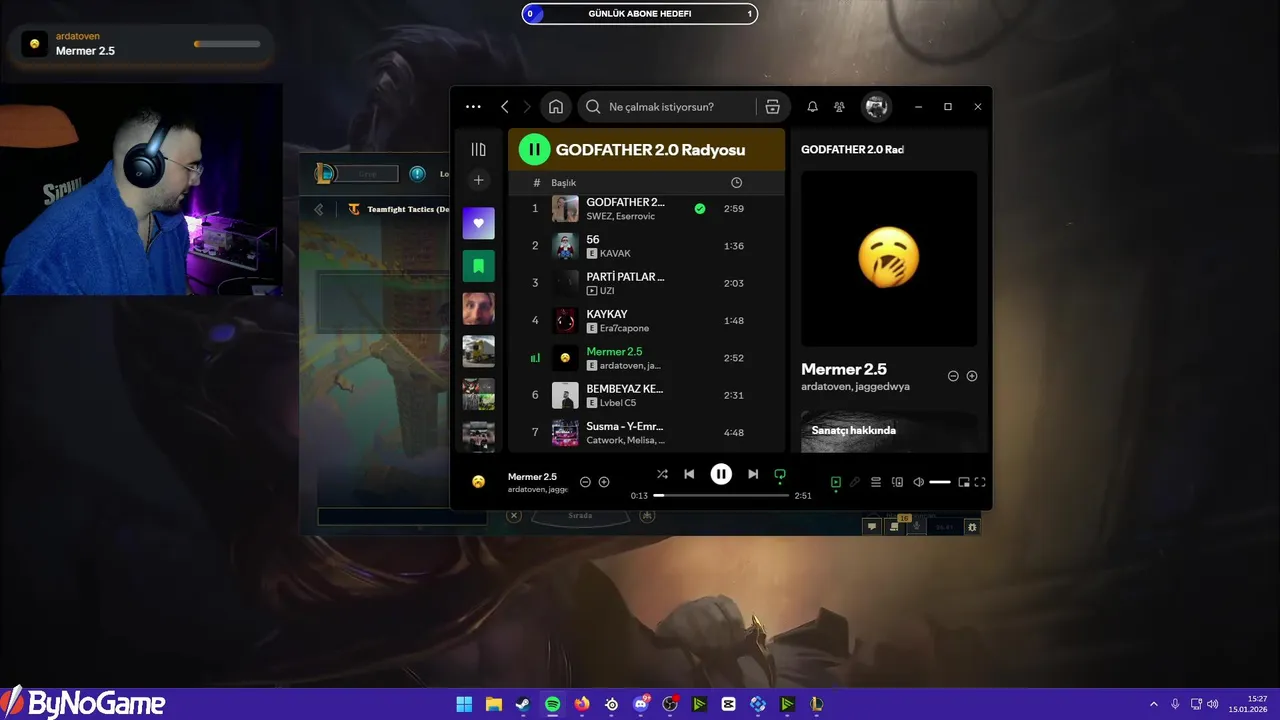Image resolution: width=1280 pixels, height=720 pixels.
Task: Open clock showing 15:27 15.01.2026
Action: click(x=1249, y=704)
